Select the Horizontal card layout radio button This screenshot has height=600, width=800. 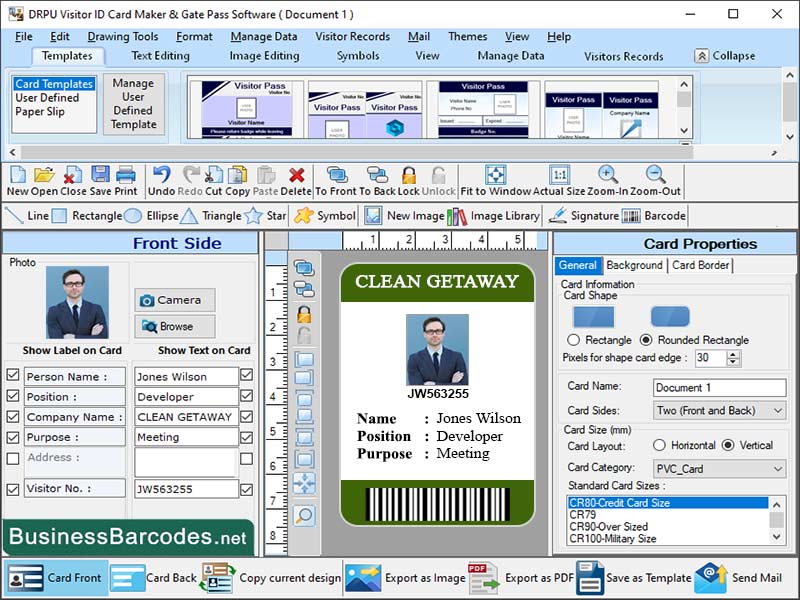(660, 446)
